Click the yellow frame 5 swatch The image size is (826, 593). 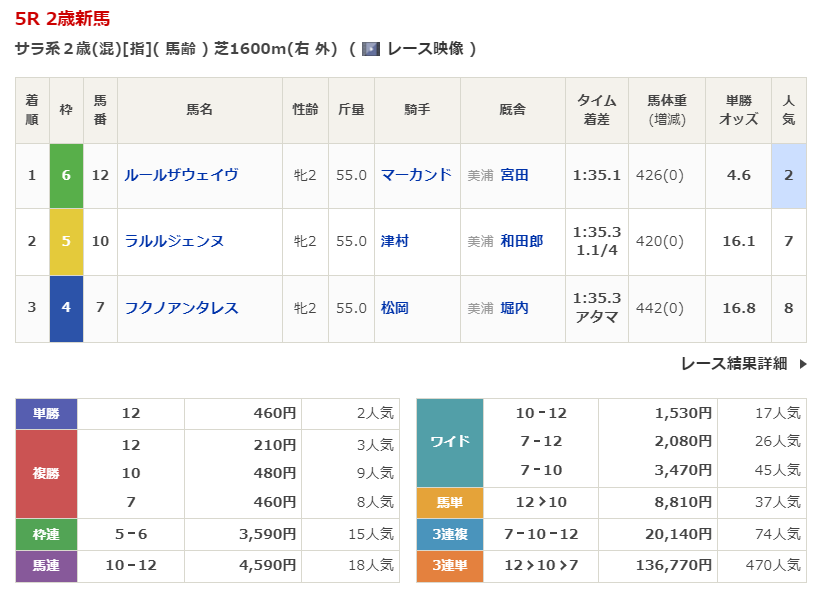click(66, 241)
